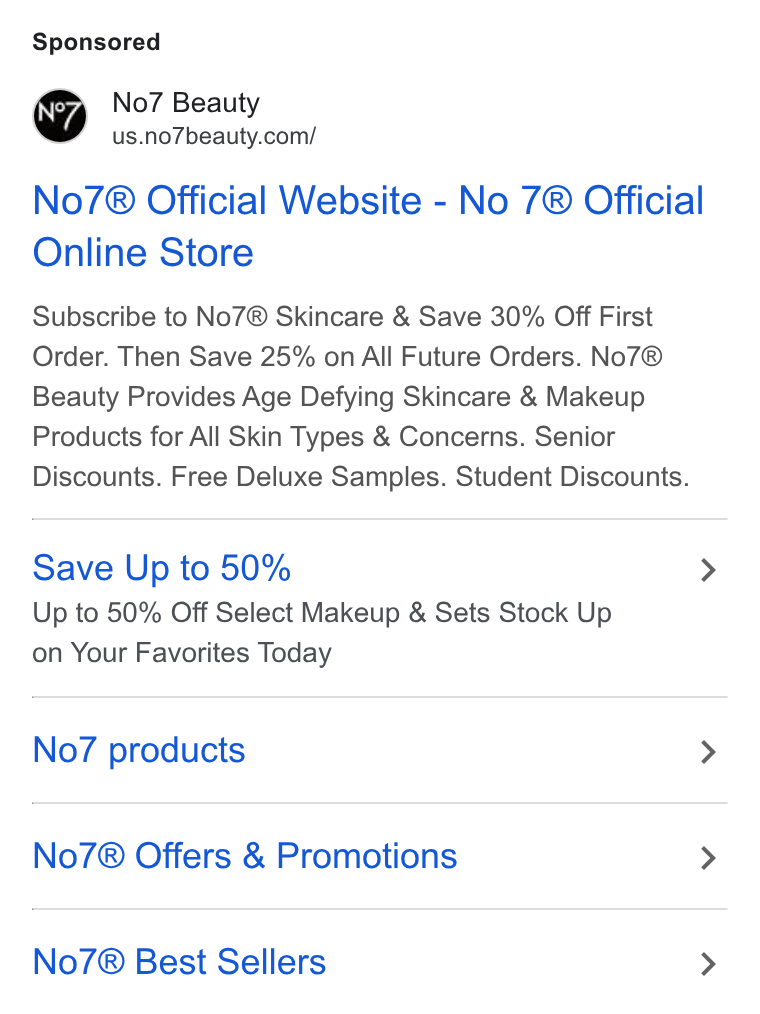Open No7 Offers & Promotions link
Viewport: 760px width, 1014px height.
[244, 856]
